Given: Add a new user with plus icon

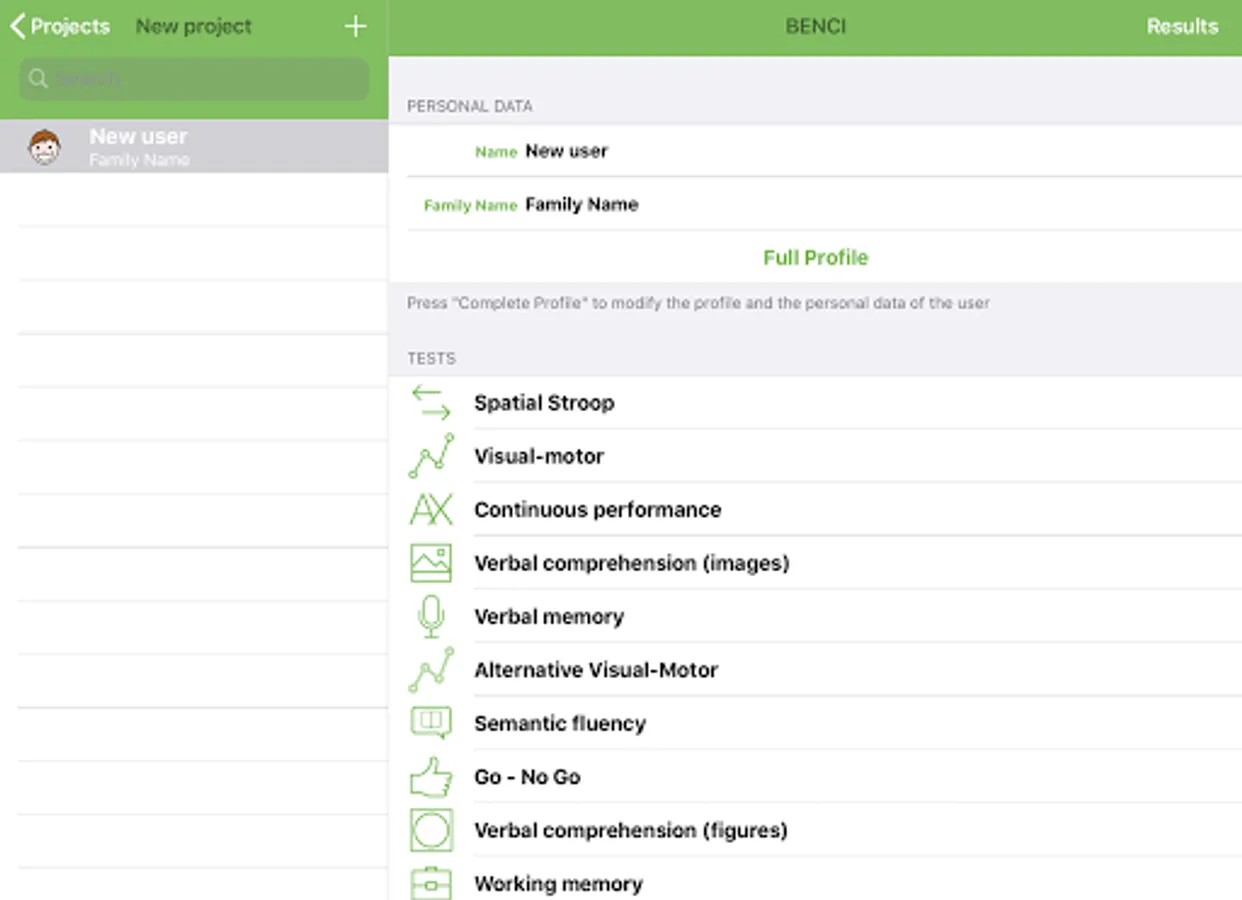Looking at the screenshot, I should tap(355, 27).
